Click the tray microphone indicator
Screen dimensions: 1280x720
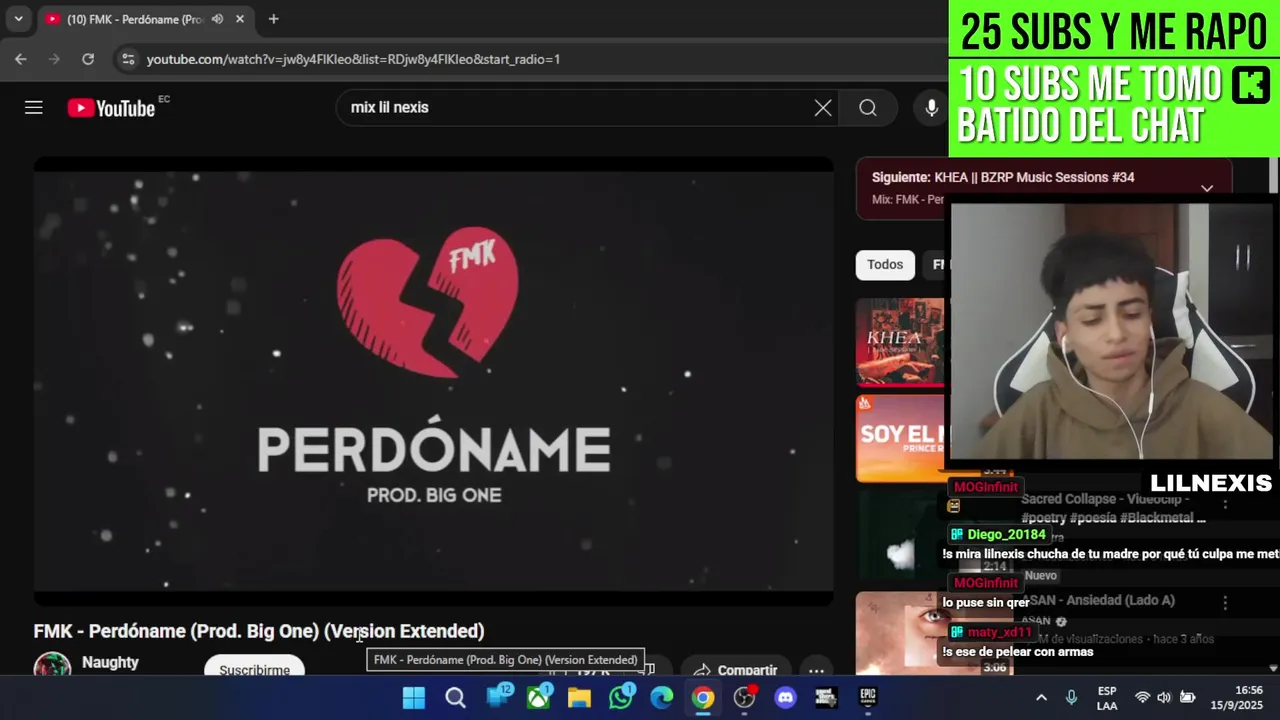pos(1071,697)
